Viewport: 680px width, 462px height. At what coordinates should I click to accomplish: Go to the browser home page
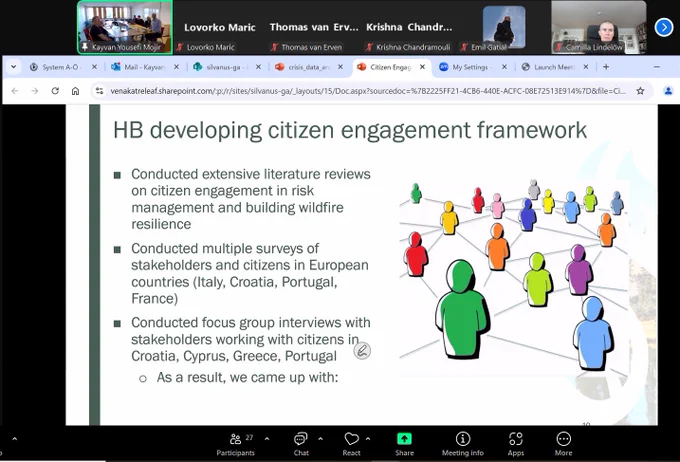click(75, 91)
